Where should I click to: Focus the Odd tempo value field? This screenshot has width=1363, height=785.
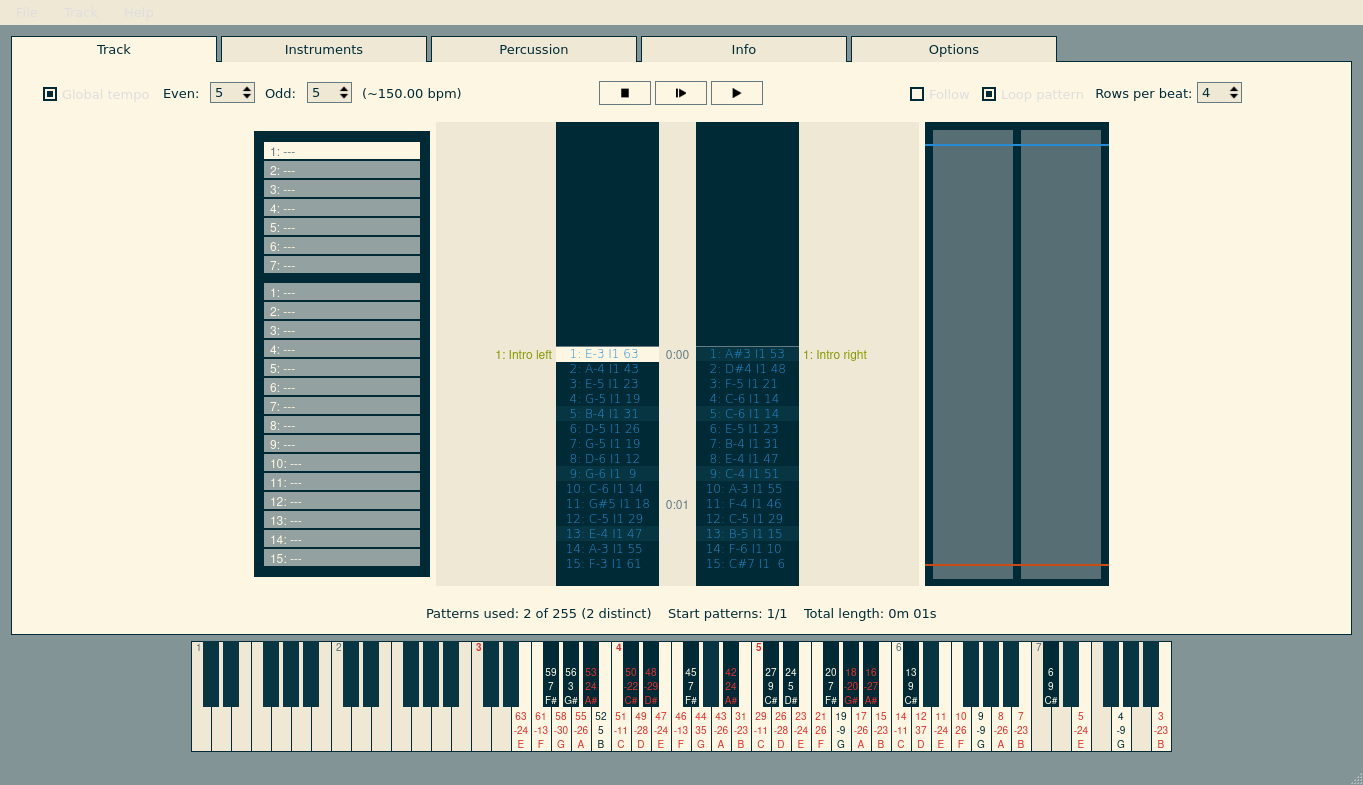coord(322,93)
